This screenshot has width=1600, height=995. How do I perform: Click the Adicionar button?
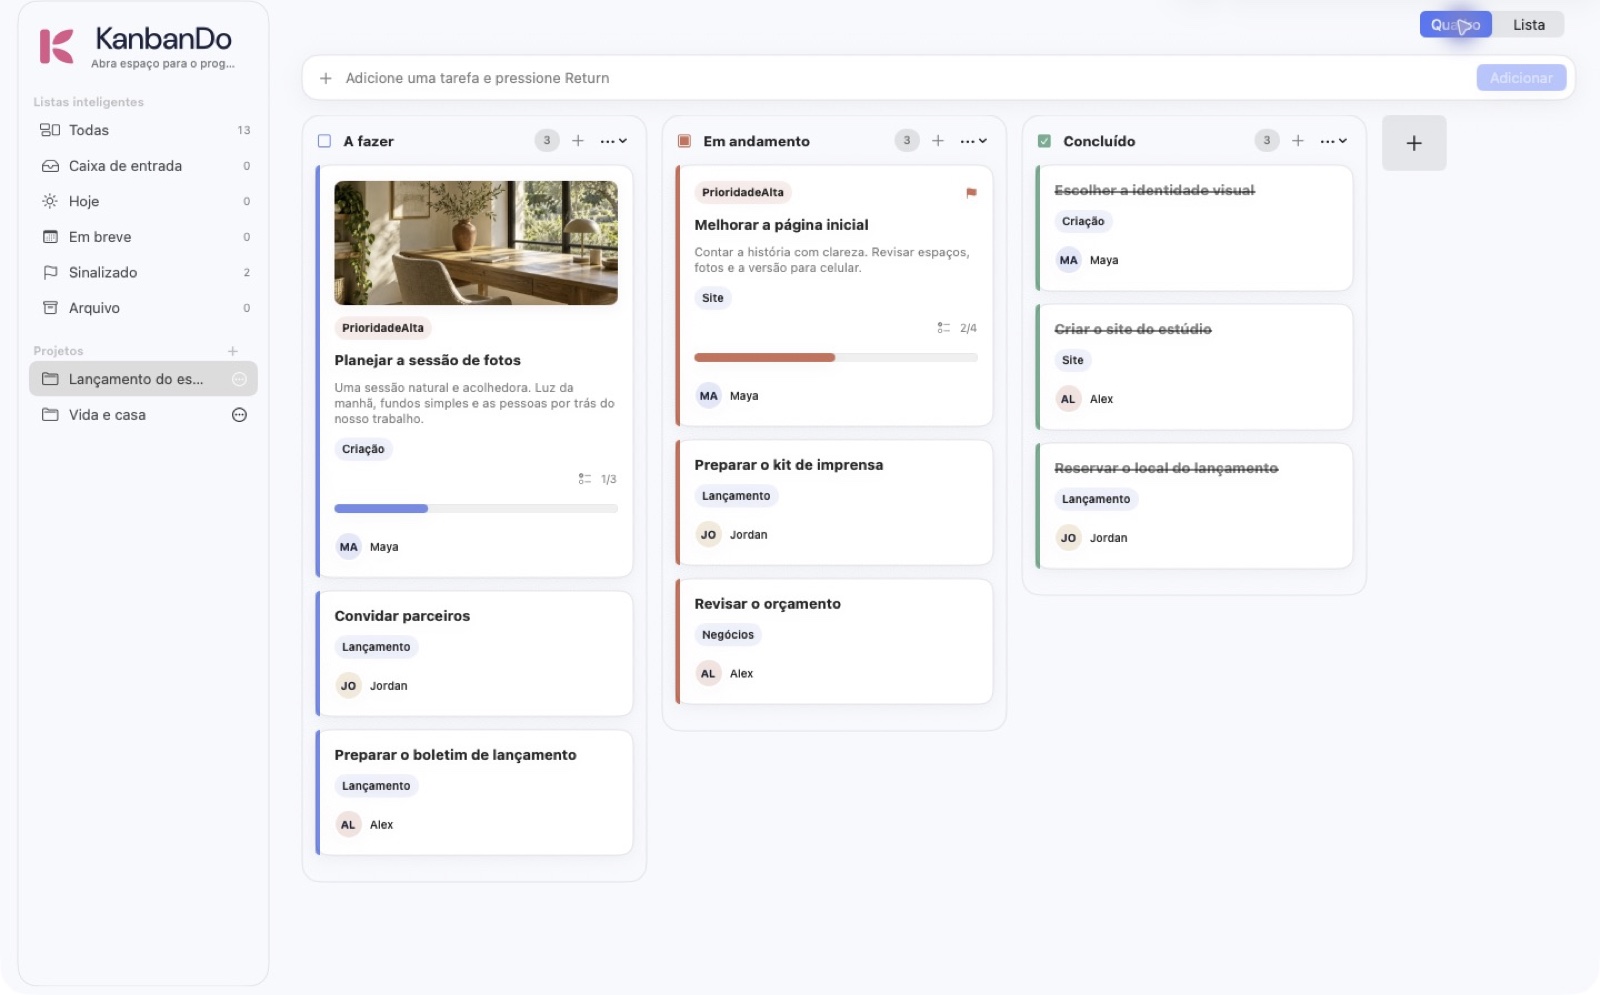(1521, 78)
